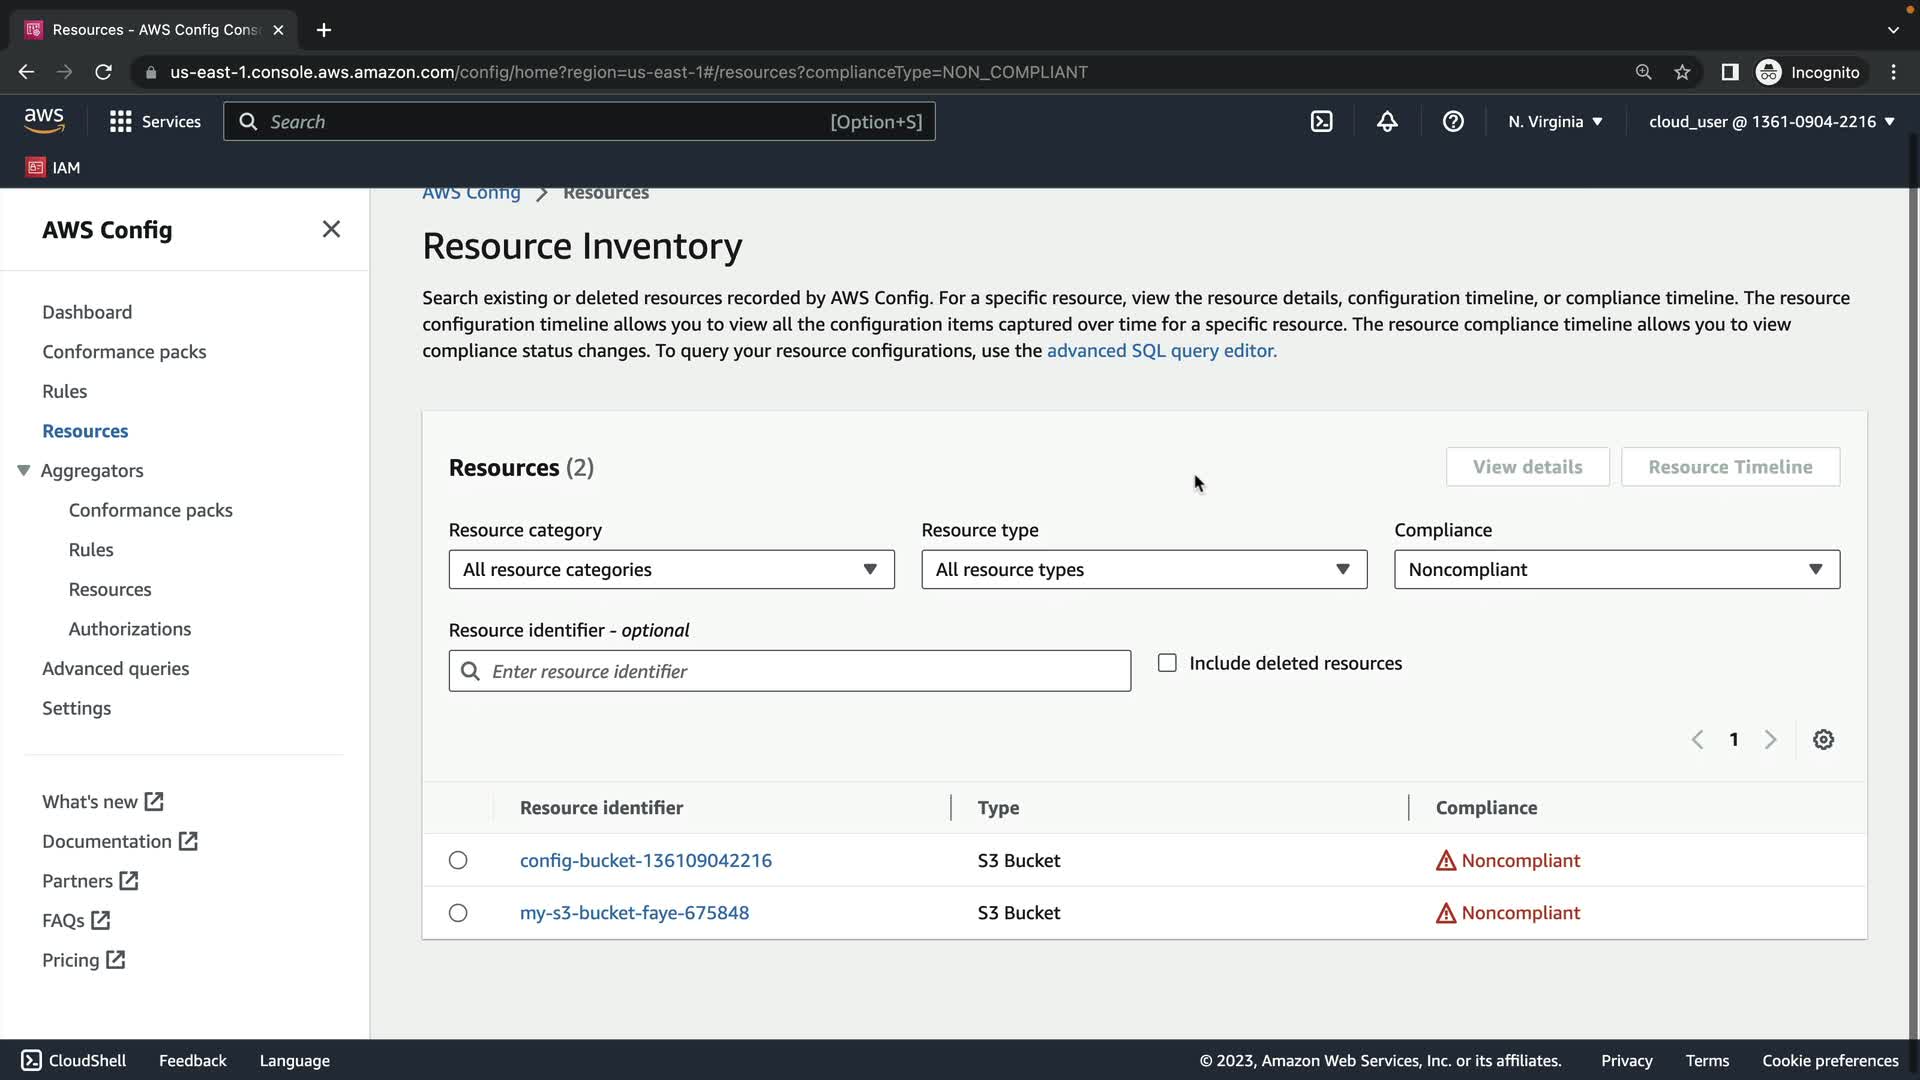
Task: Open the Resource category dropdown
Action: coord(671,570)
